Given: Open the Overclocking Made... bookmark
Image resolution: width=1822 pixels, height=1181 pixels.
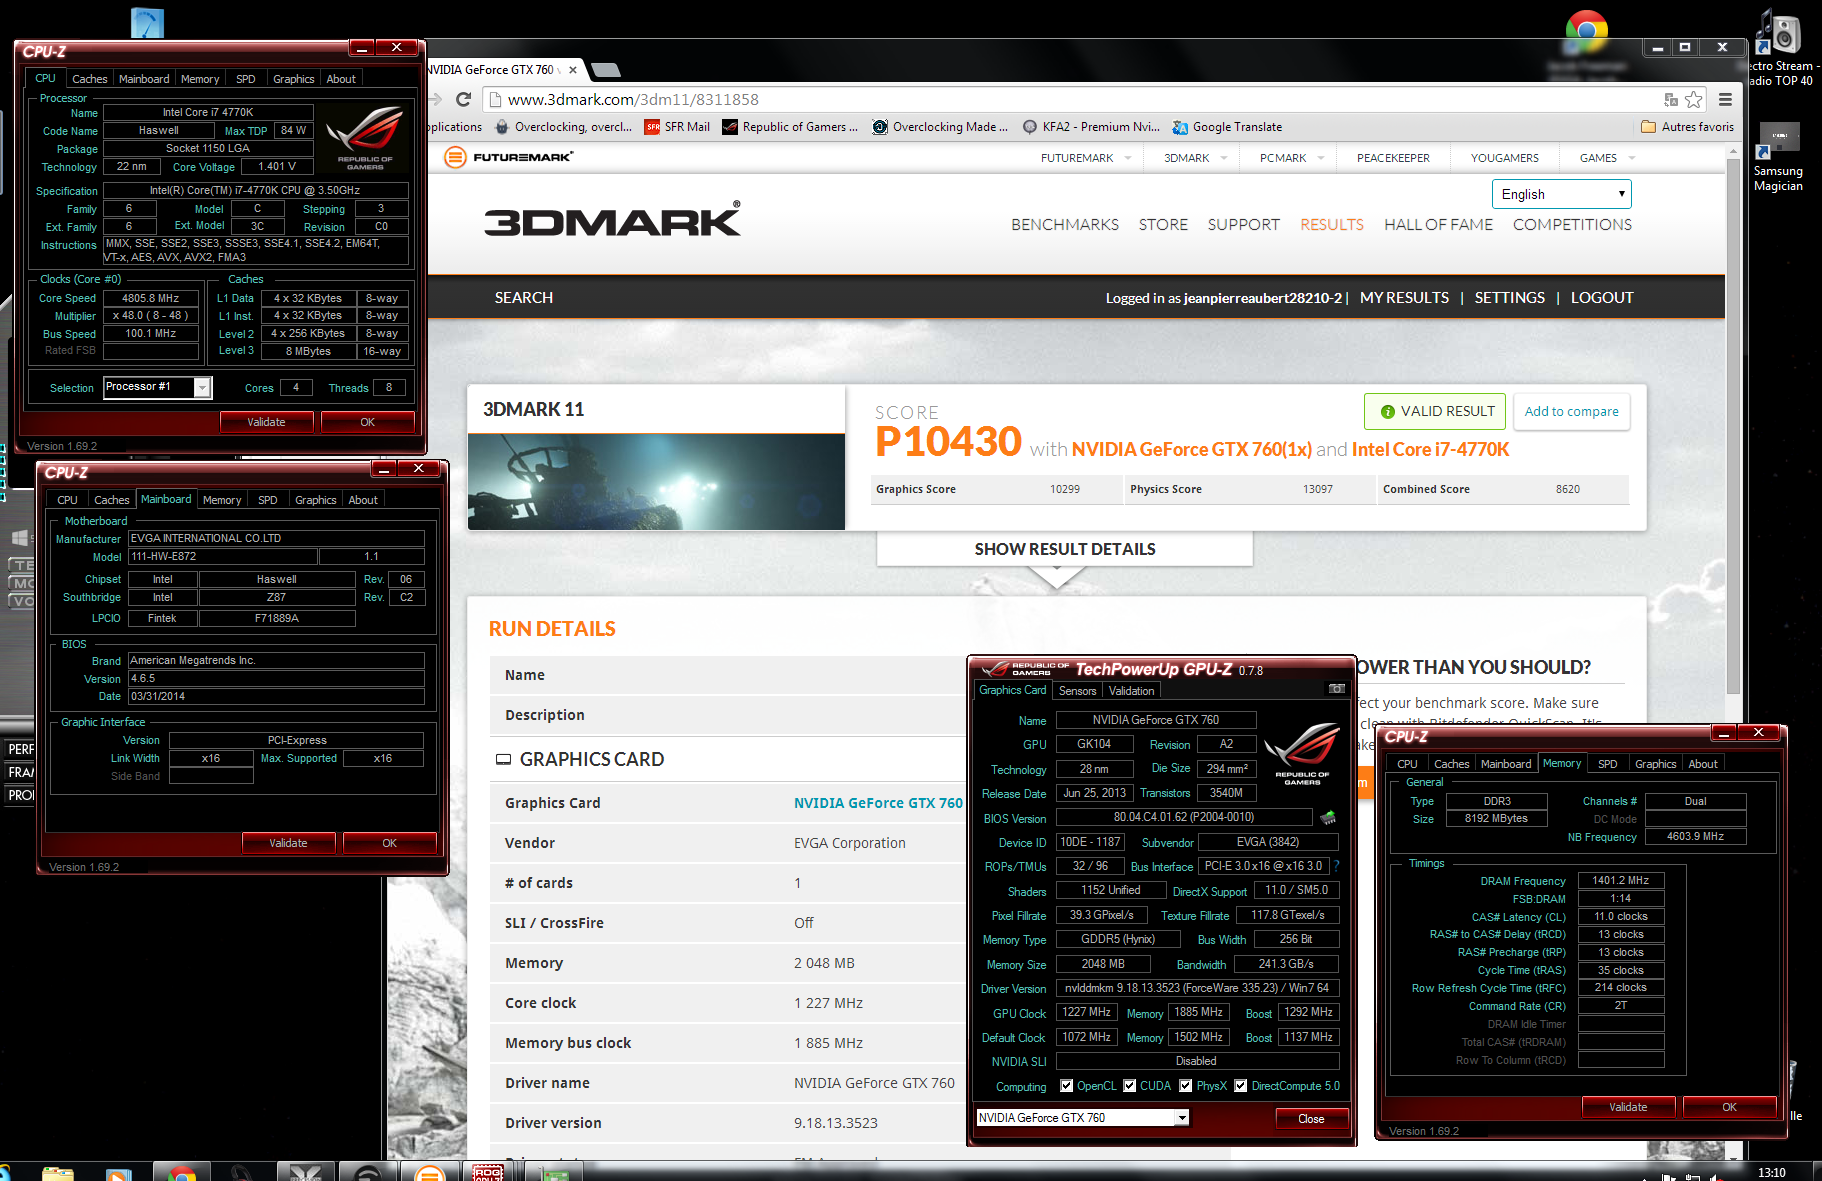Looking at the screenshot, I should (940, 127).
